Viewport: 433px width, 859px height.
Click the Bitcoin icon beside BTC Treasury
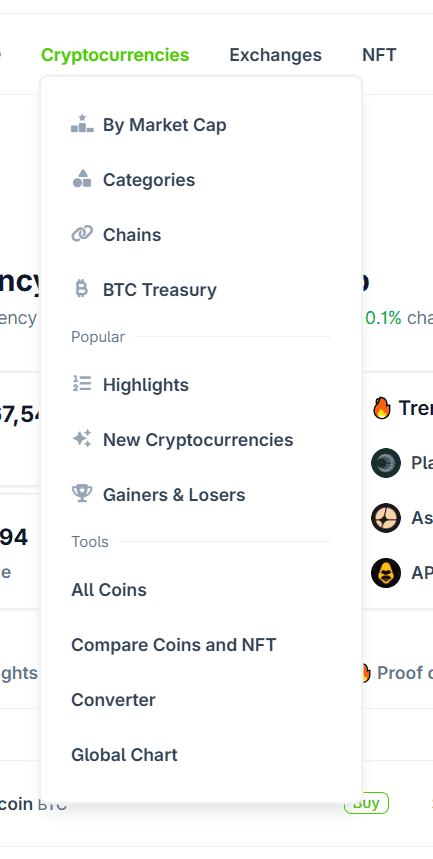(82, 289)
